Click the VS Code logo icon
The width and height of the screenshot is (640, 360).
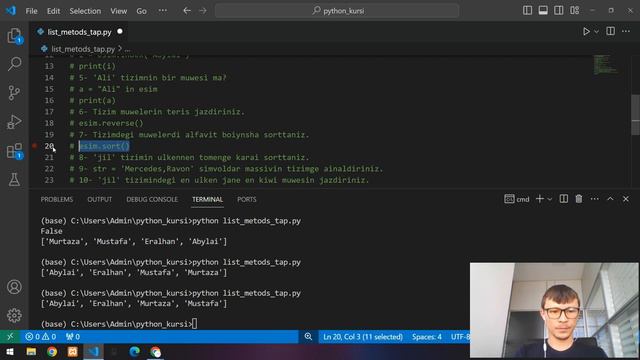click(x=11, y=11)
